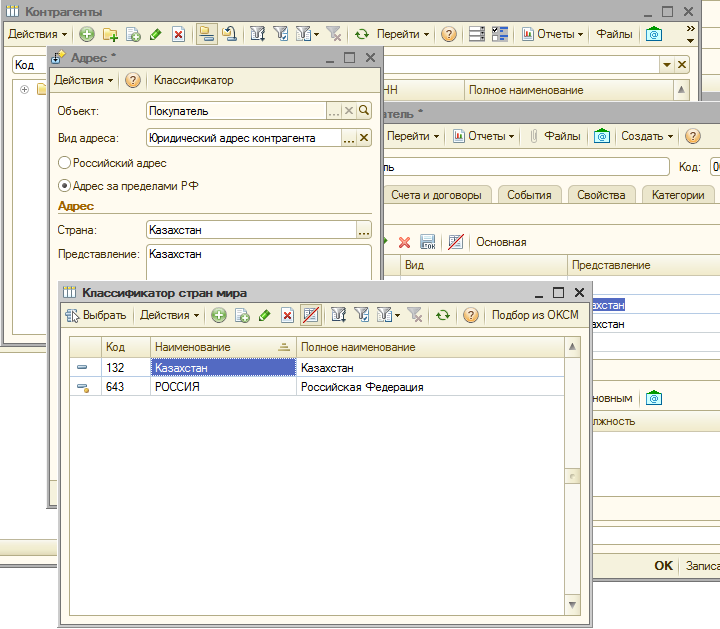The width and height of the screenshot is (720, 629).
Task: Toggle hierarchical view icon in Контрагенты toolbar
Action: tap(205, 34)
